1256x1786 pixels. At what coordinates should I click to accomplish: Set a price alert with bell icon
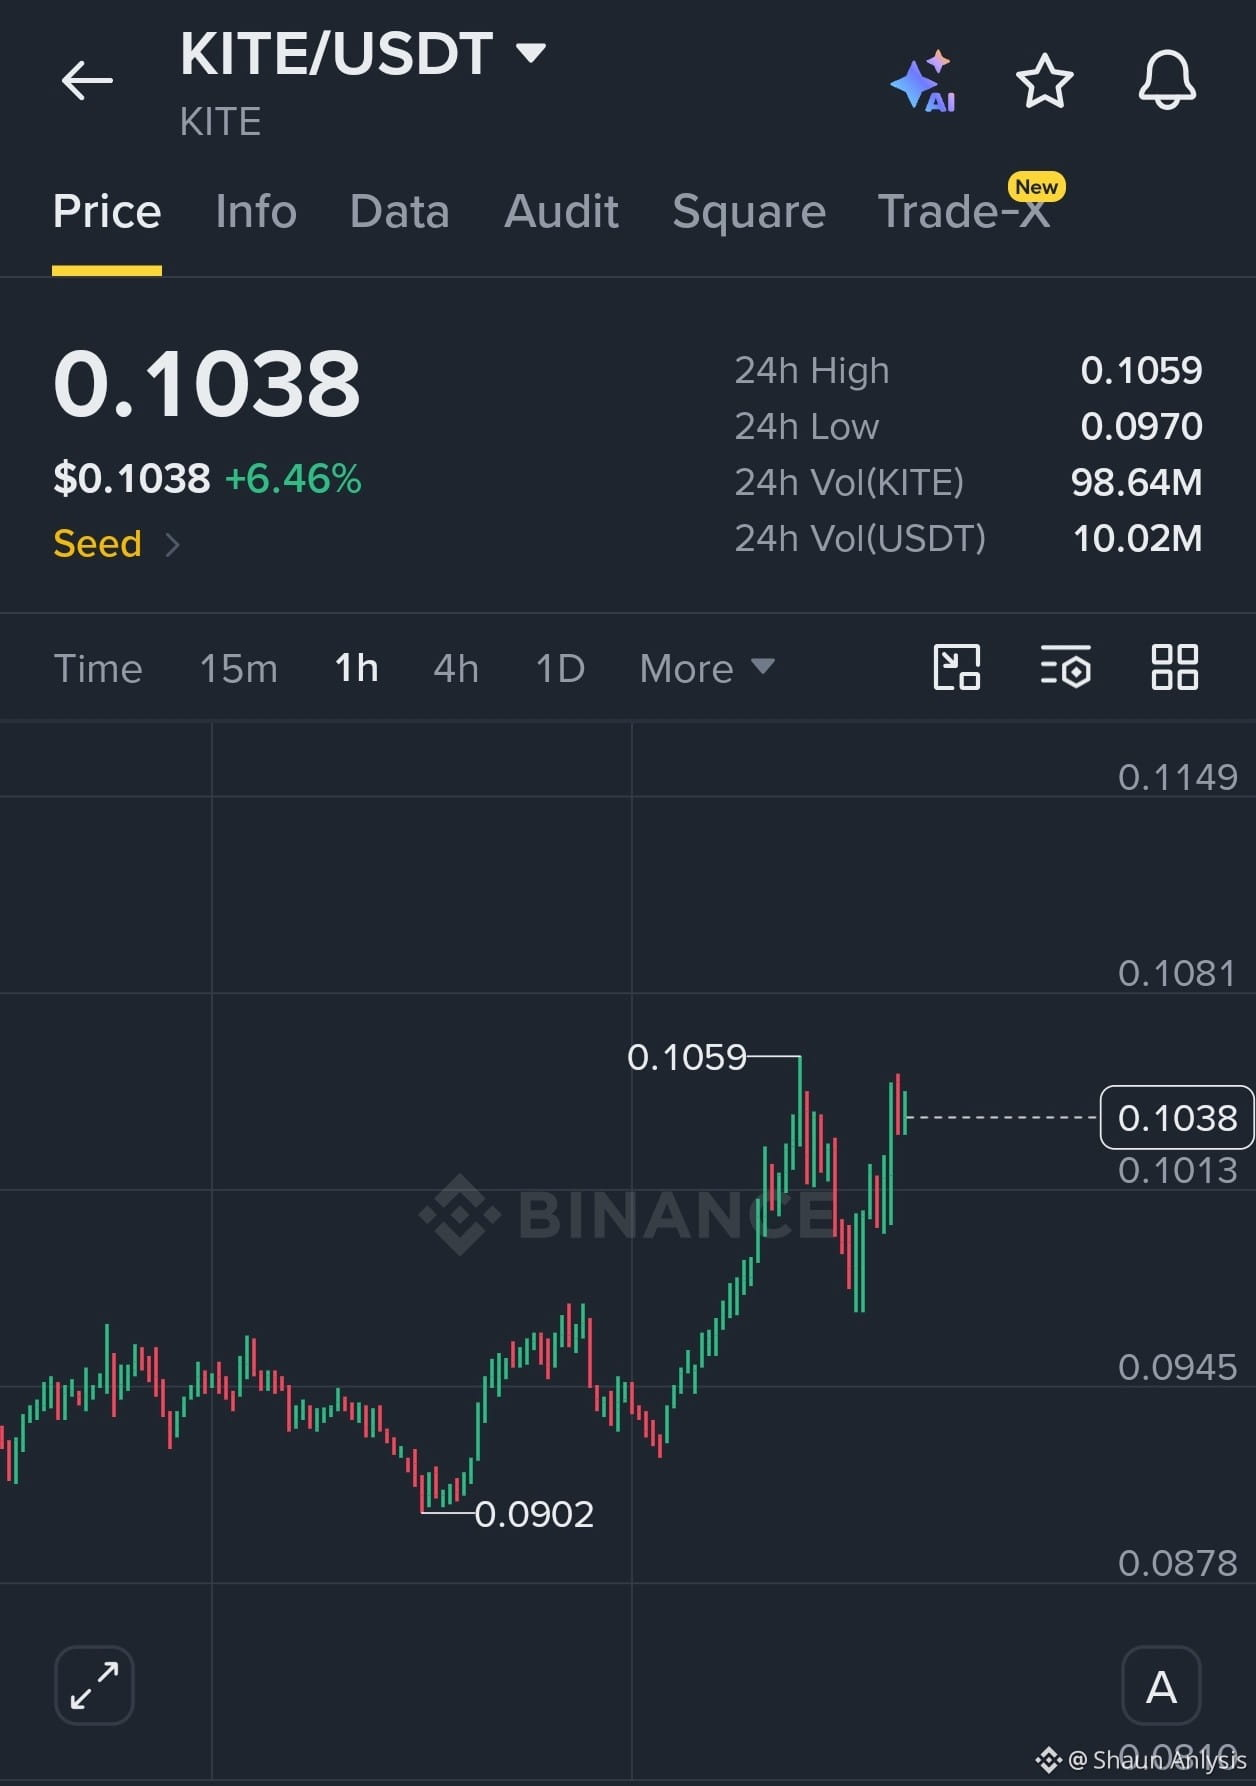pyautogui.click(x=1167, y=79)
